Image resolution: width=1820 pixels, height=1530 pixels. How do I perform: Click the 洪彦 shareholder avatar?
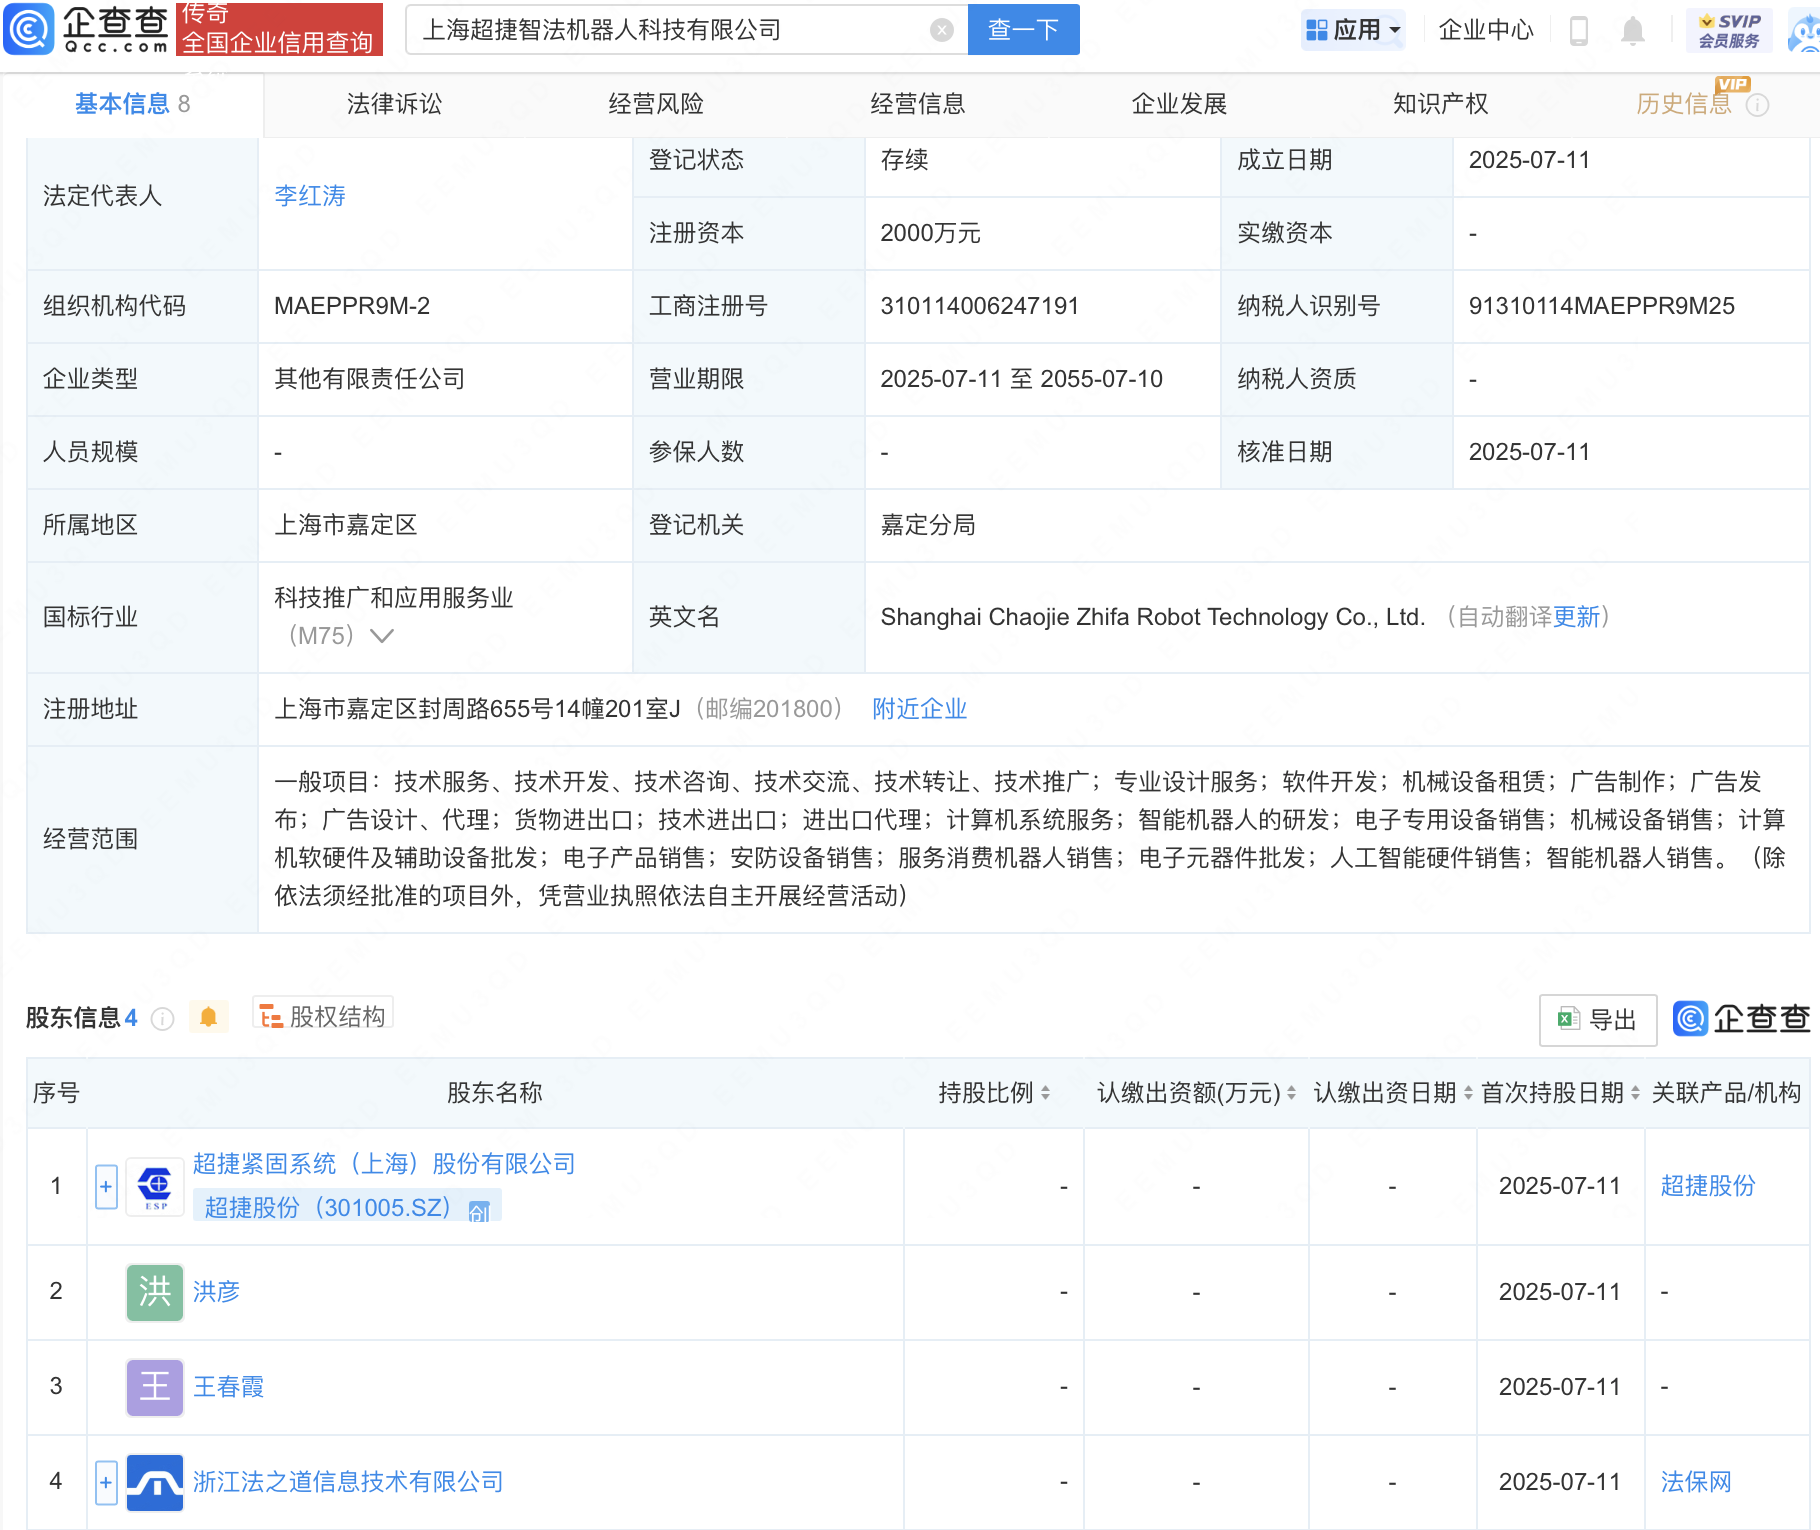(155, 1292)
